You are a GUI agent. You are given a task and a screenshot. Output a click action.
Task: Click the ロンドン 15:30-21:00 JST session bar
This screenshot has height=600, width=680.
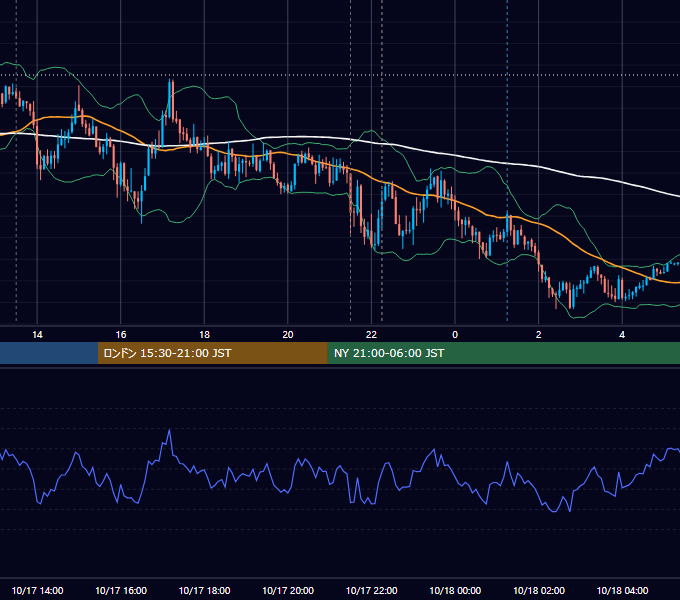[212, 353]
